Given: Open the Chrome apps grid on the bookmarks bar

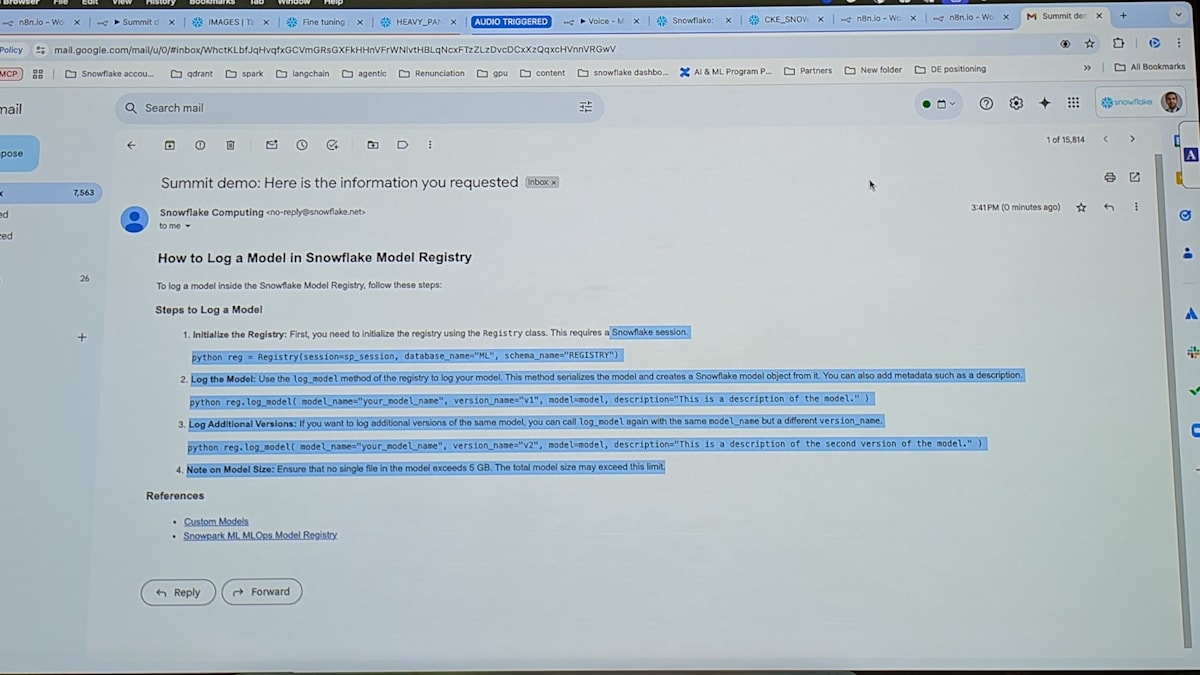Looking at the screenshot, I should pos(38,73).
